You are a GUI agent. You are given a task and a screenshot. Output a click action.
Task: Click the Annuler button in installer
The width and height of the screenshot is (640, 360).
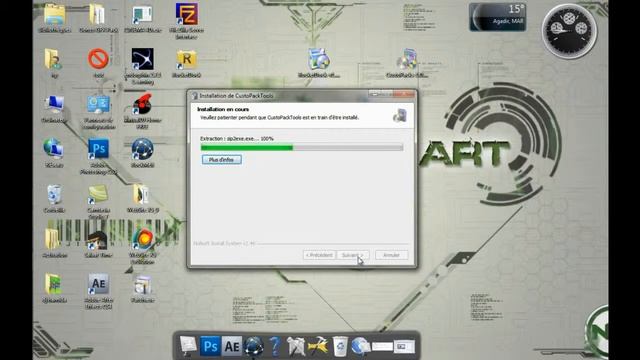391,255
